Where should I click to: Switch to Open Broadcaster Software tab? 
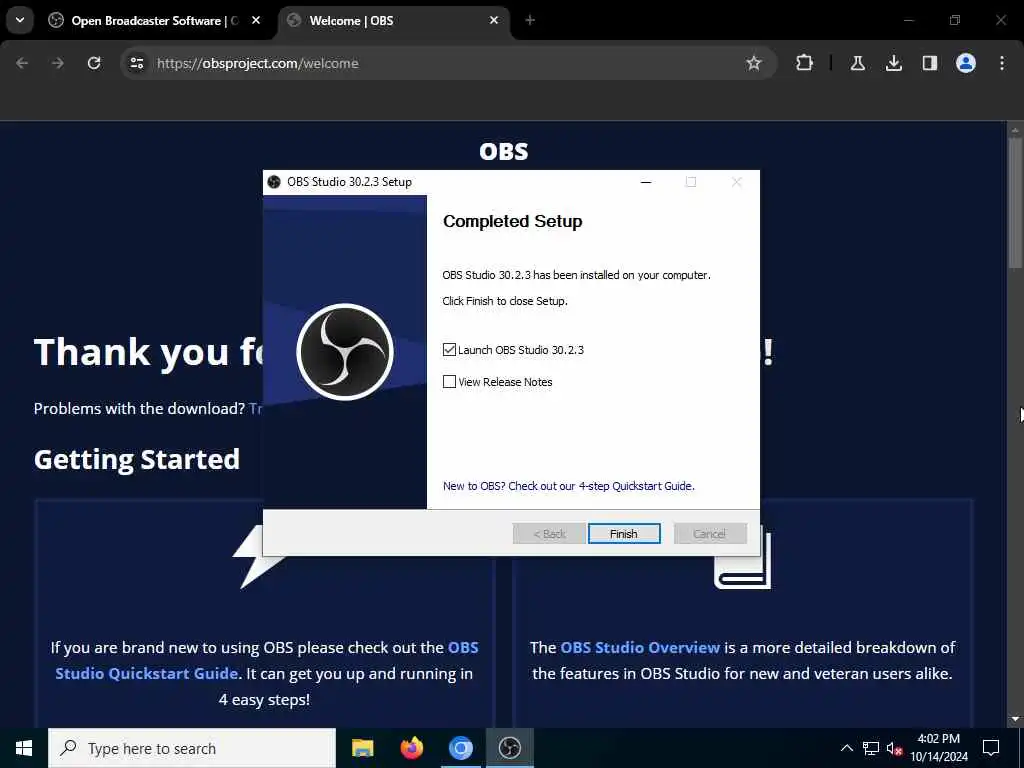[153, 21]
